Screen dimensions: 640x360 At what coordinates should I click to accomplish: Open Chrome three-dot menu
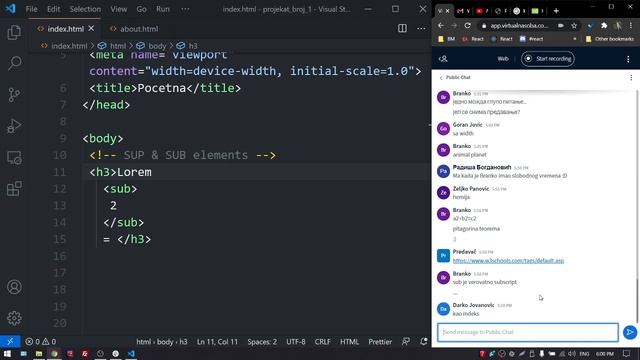(x=631, y=25)
